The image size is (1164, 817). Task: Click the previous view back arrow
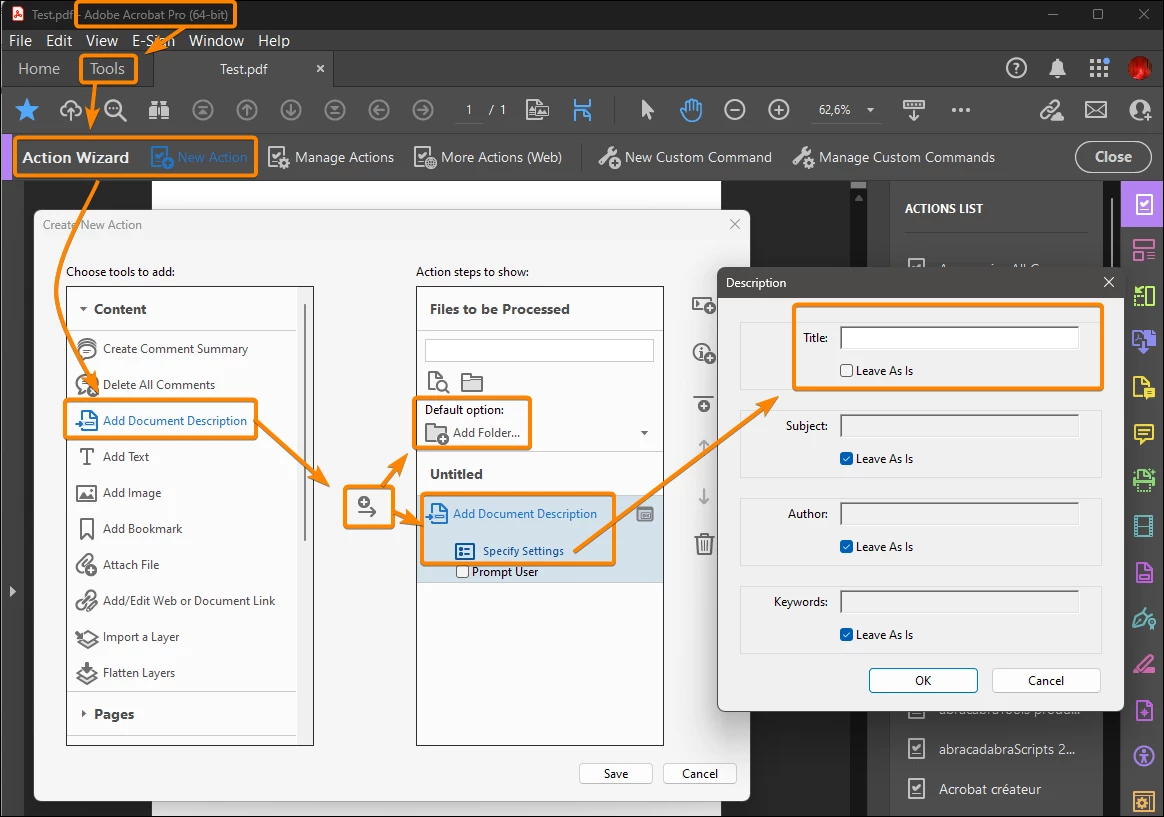coord(379,111)
